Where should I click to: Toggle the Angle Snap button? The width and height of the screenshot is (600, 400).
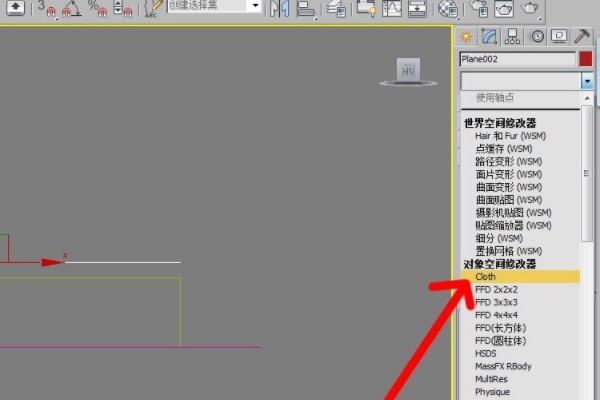coord(73,8)
